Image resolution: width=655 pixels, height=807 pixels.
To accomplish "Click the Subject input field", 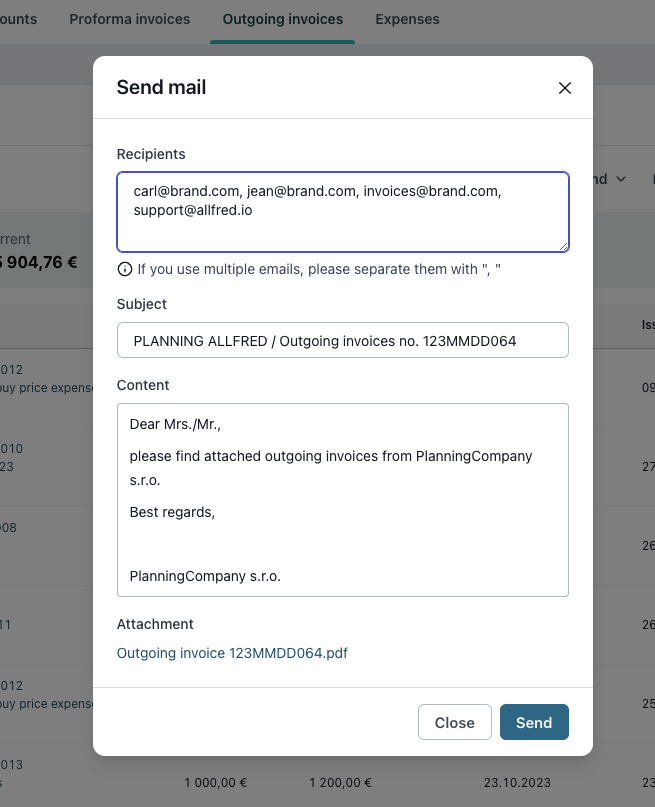I will (x=343, y=340).
